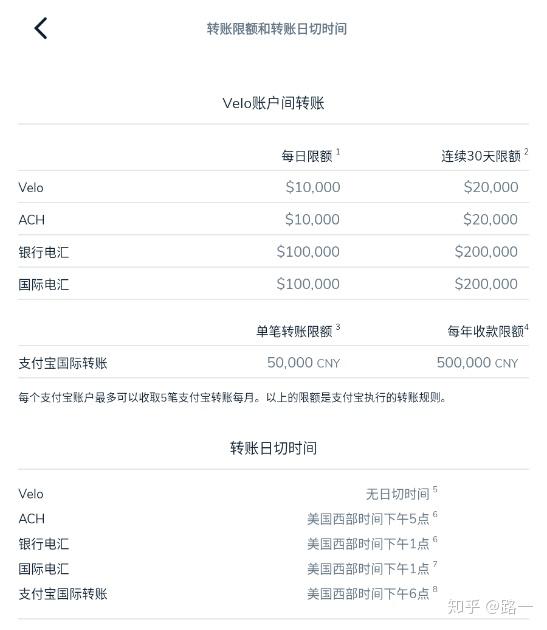Select 国际电汇 row in limits table
547x630 pixels.
tap(273, 283)
